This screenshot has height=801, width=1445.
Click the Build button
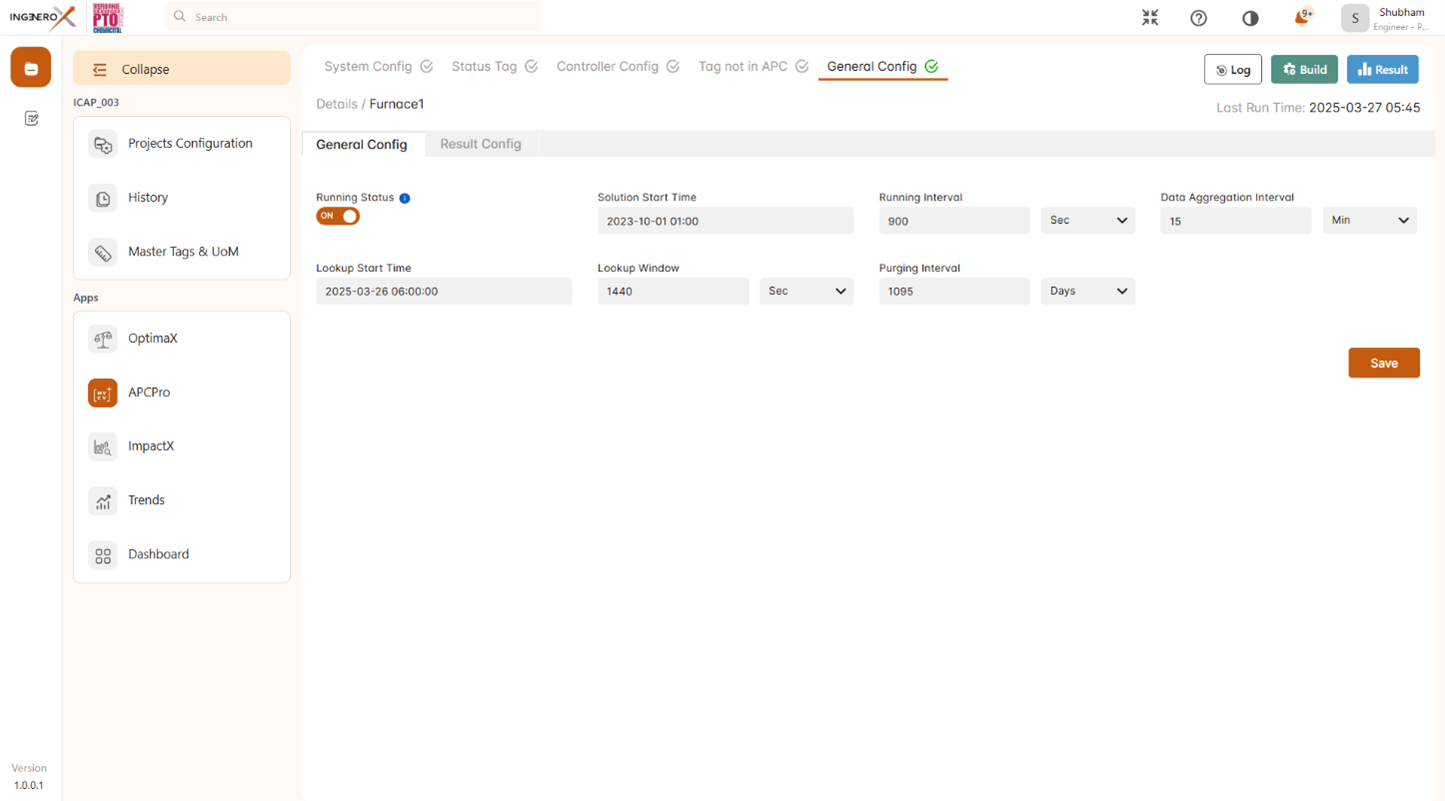click(x=1304, y=70)
